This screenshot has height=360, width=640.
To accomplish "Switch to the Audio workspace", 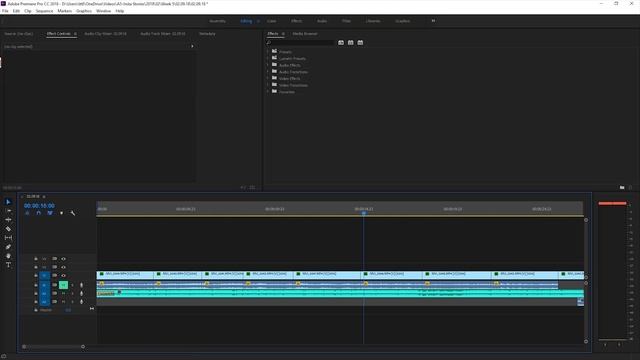I will [322, 21].
